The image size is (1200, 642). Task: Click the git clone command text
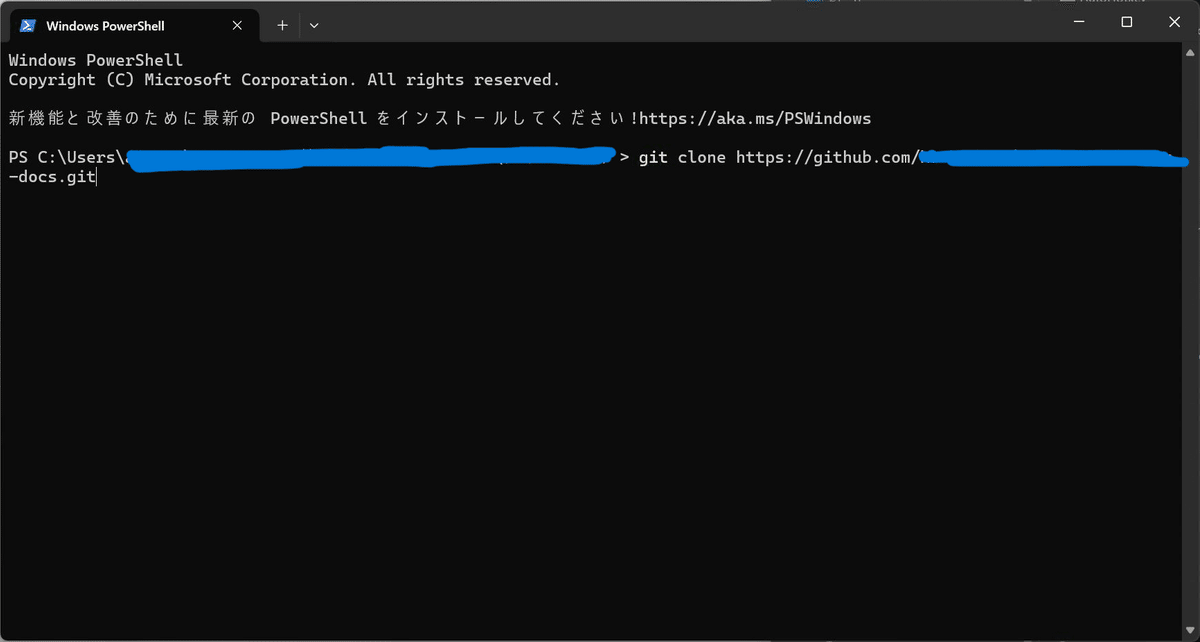(684, 156)
